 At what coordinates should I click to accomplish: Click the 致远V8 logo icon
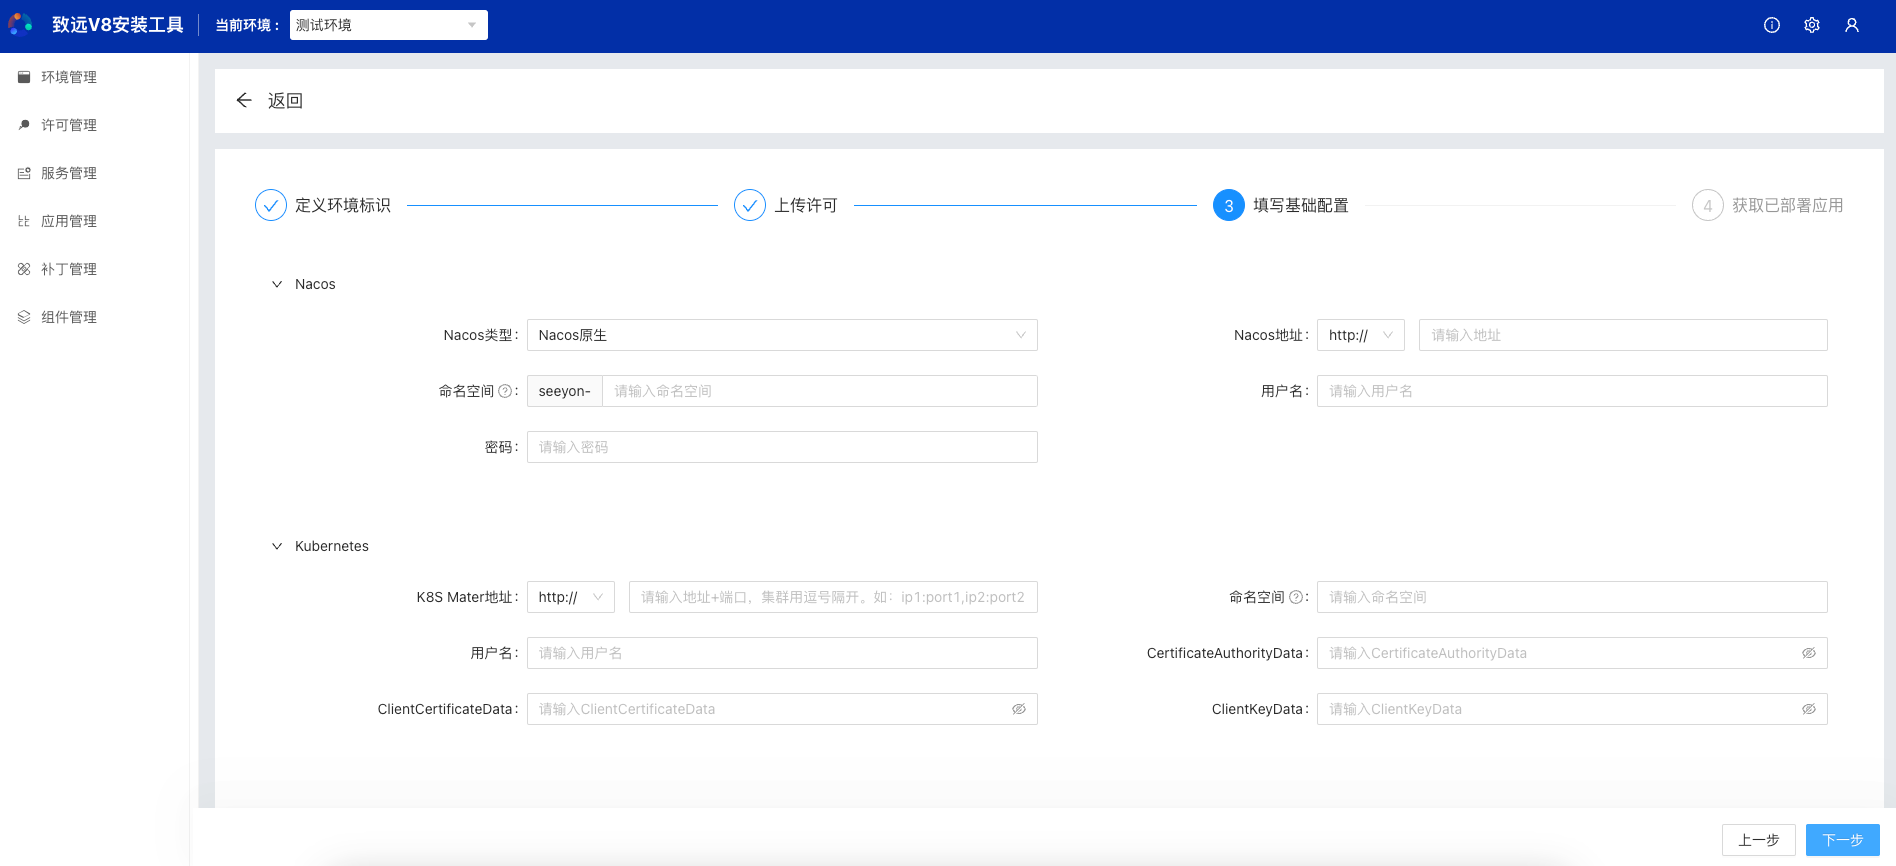21,24
